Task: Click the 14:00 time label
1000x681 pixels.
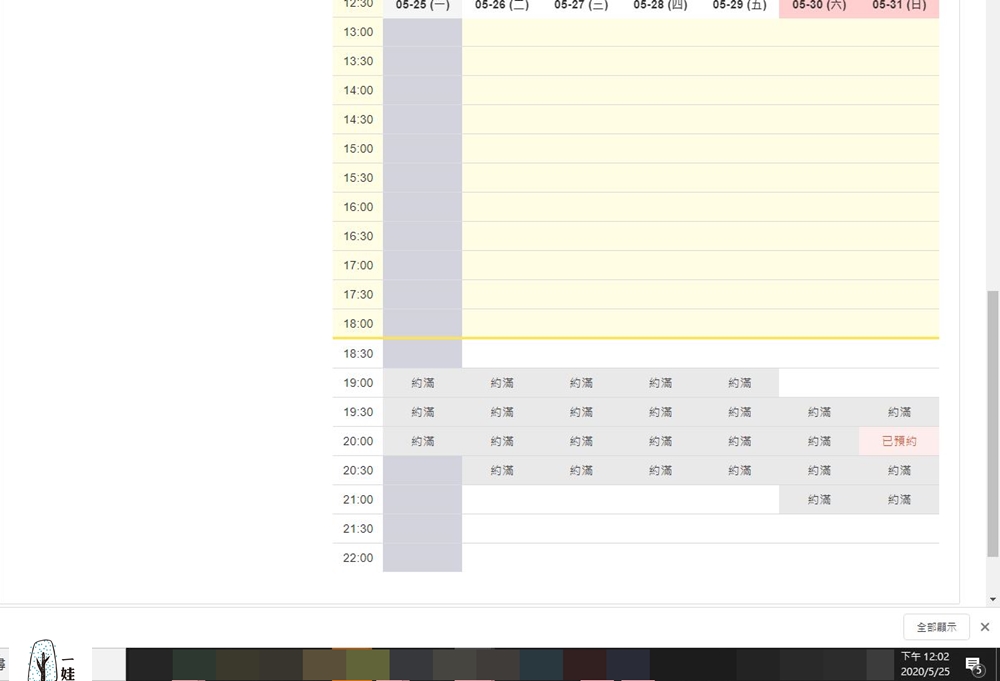Action: 358,91
